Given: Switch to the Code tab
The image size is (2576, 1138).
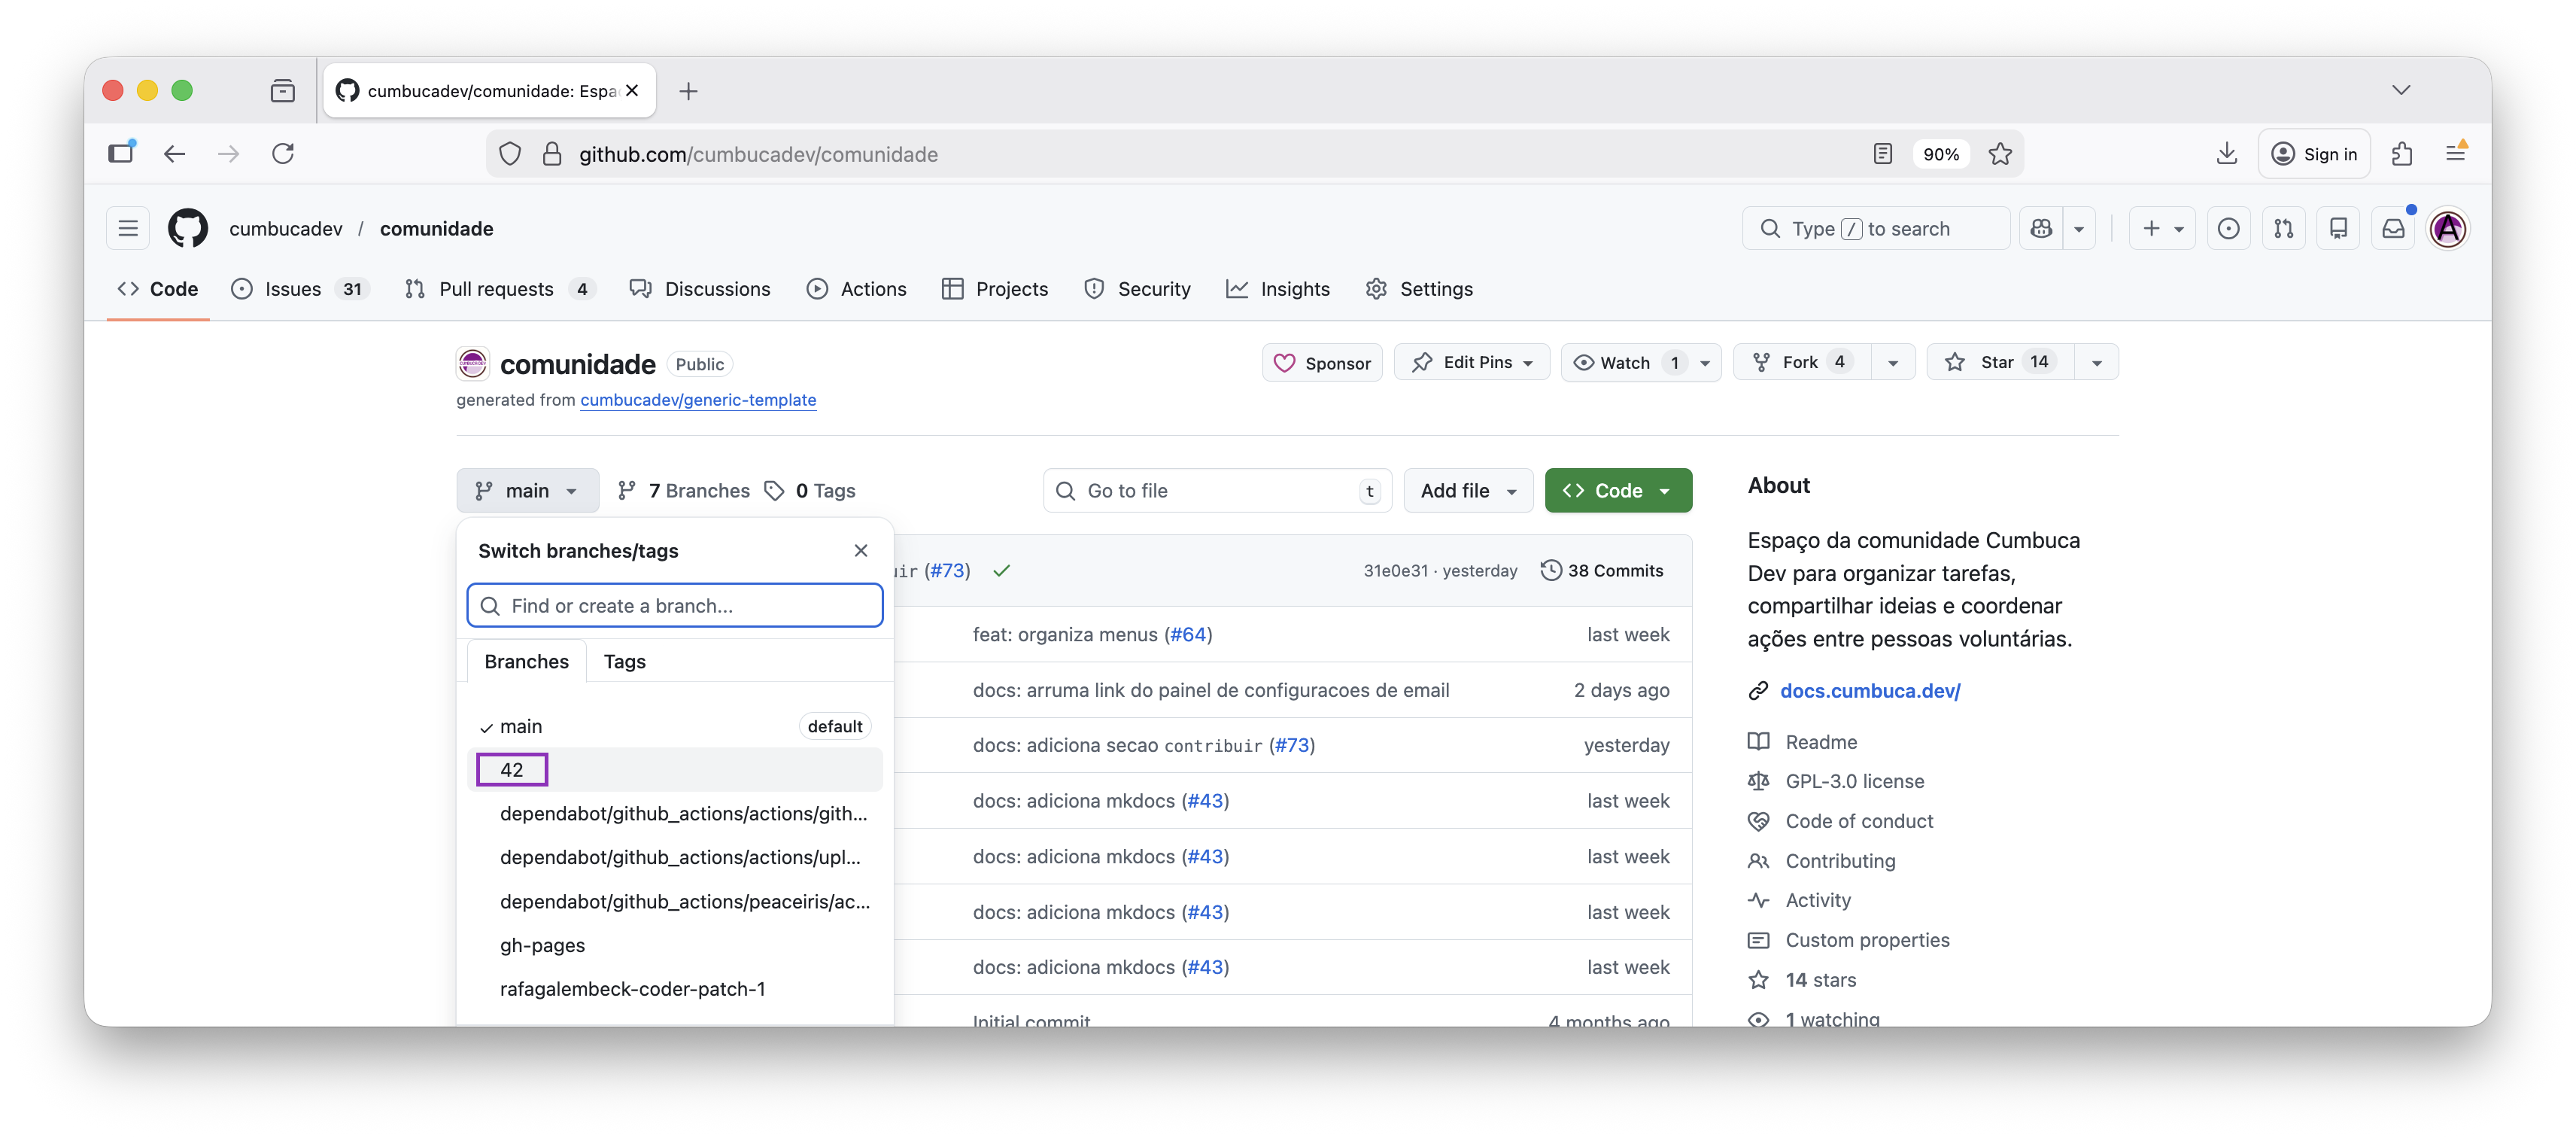Looking at the screenshot, I should [x=158, y=289].
